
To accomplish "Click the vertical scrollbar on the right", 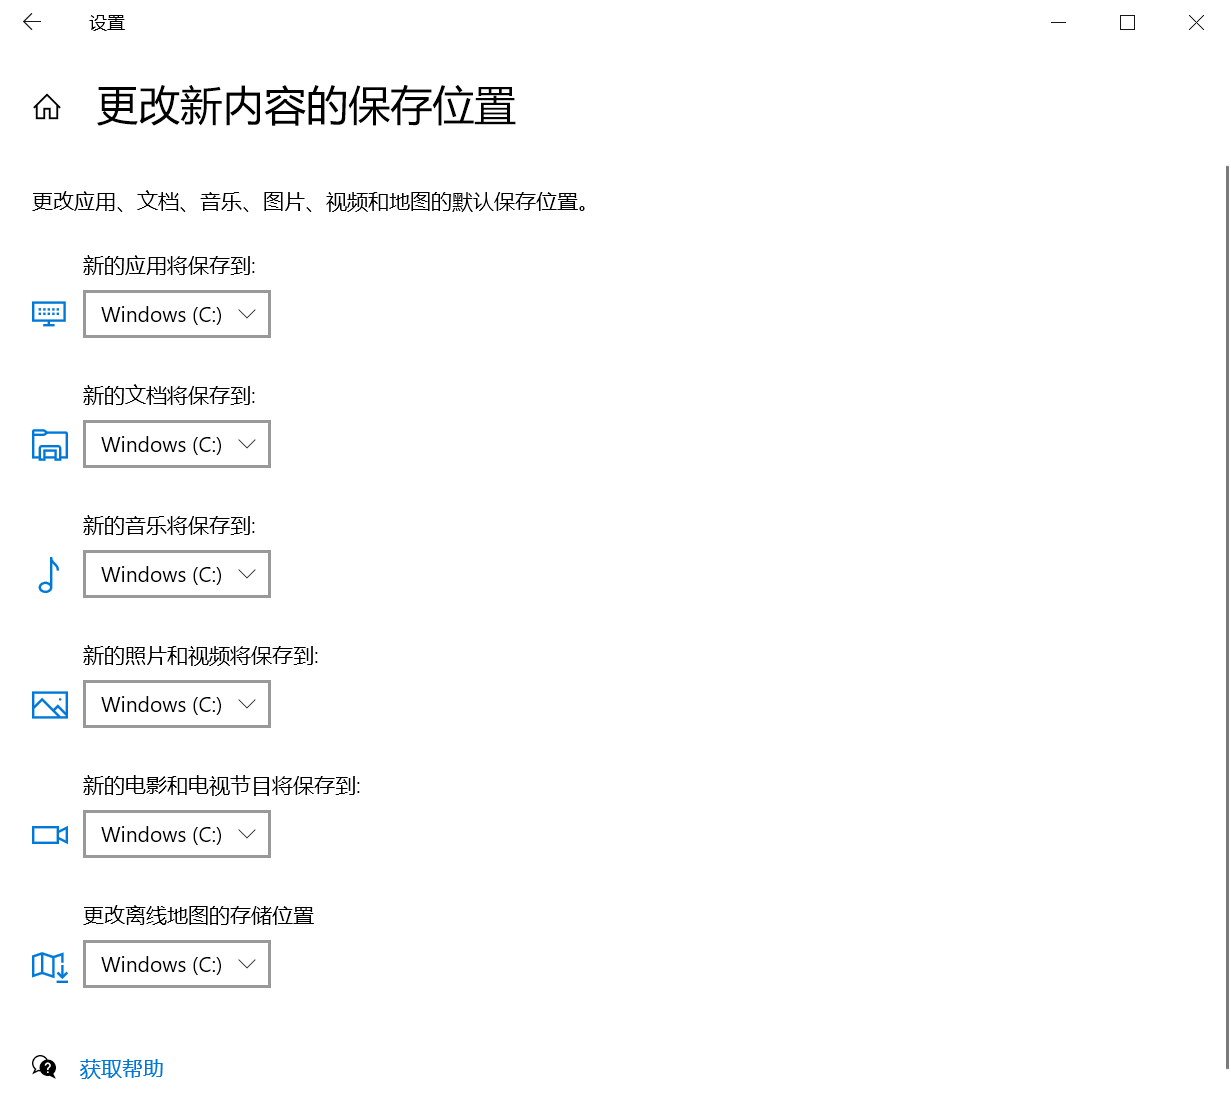I will pyautogui.click(x=1227, y=617).
